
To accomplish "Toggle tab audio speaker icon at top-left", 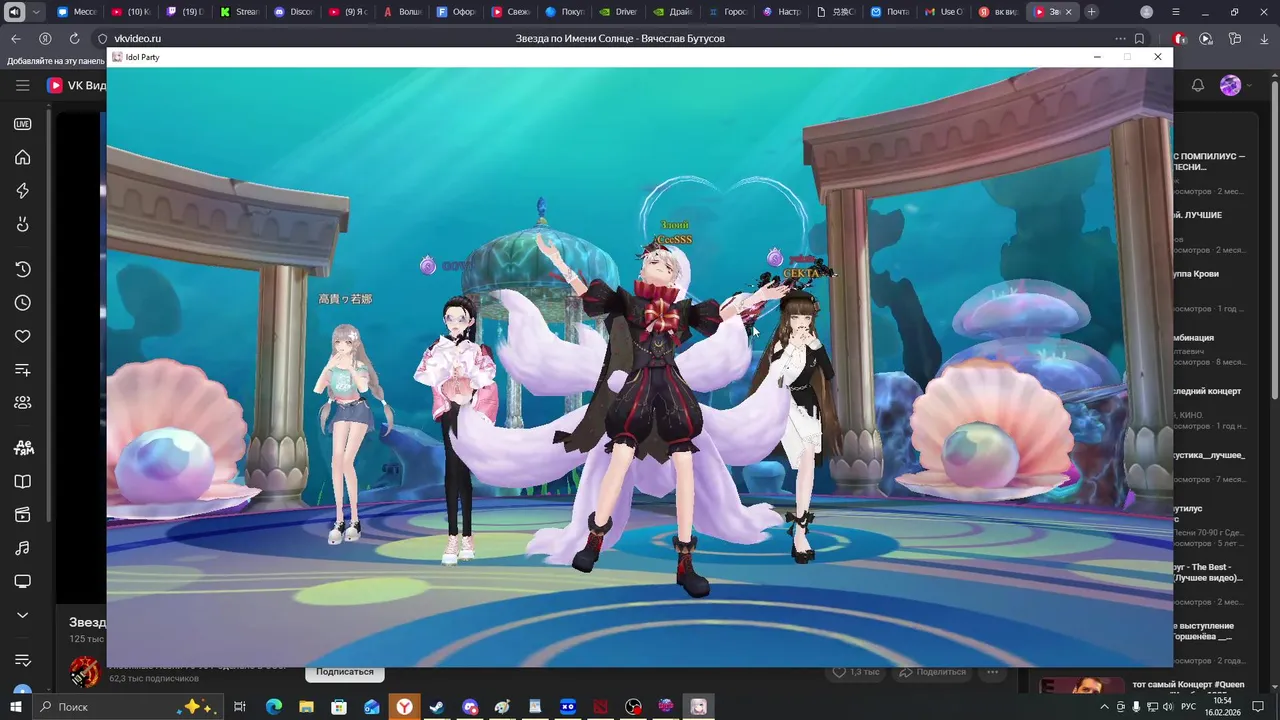I will pos(14,12).
